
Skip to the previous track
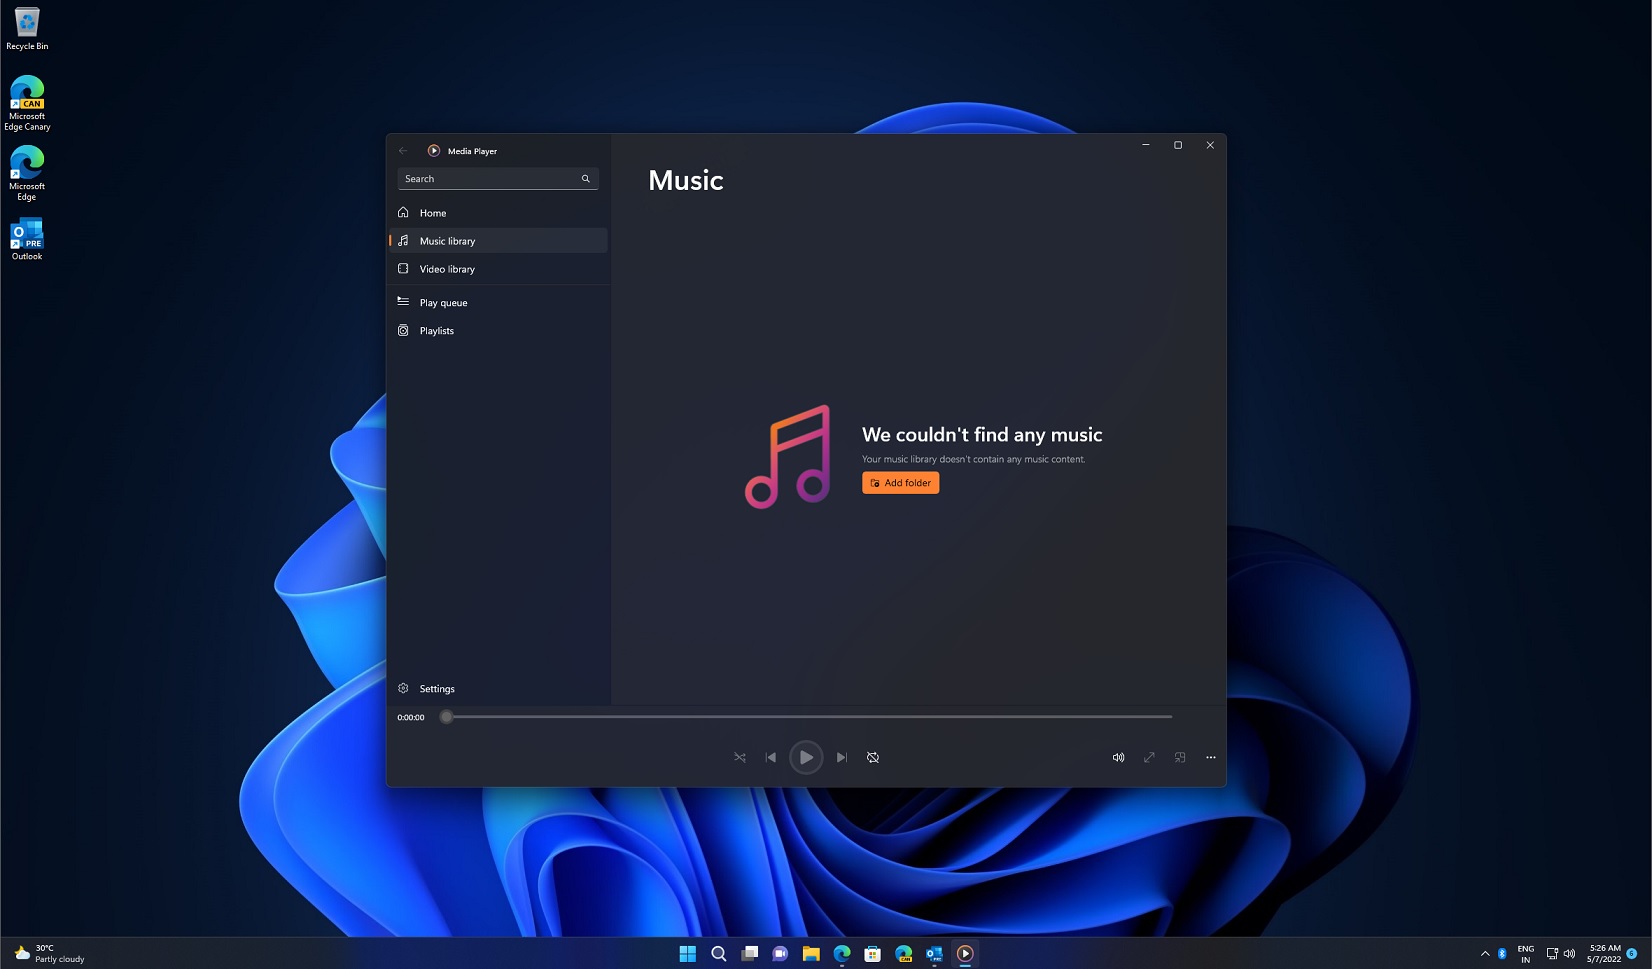770,757
